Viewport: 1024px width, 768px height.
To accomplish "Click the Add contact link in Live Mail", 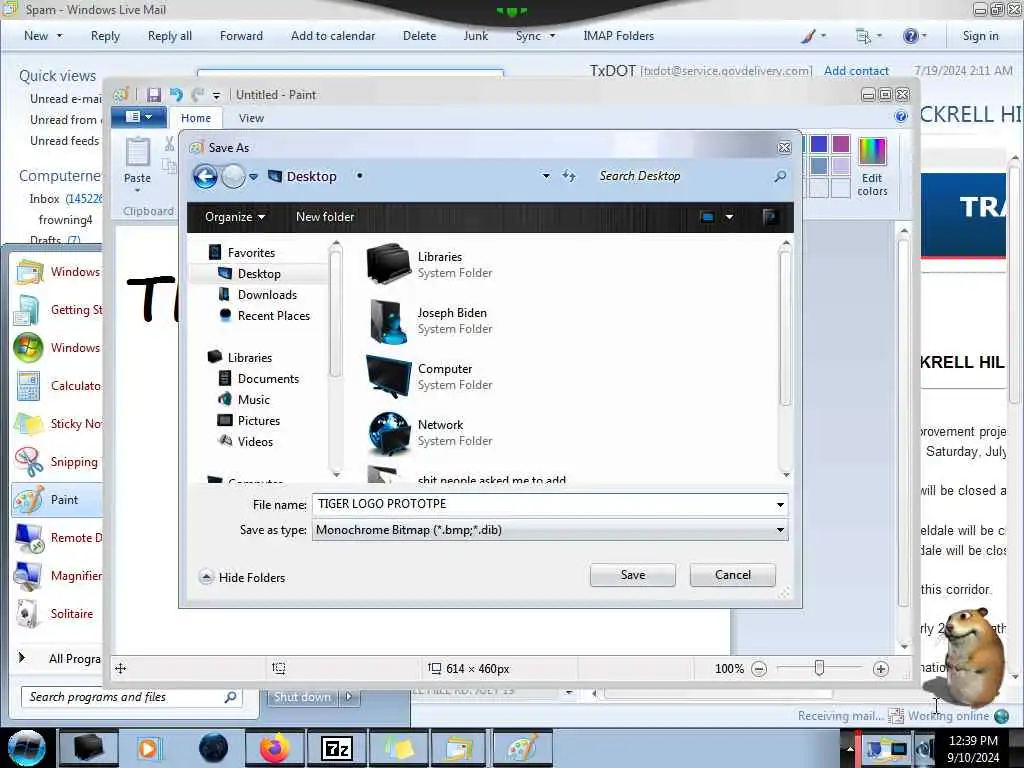I will pos(856,71).
